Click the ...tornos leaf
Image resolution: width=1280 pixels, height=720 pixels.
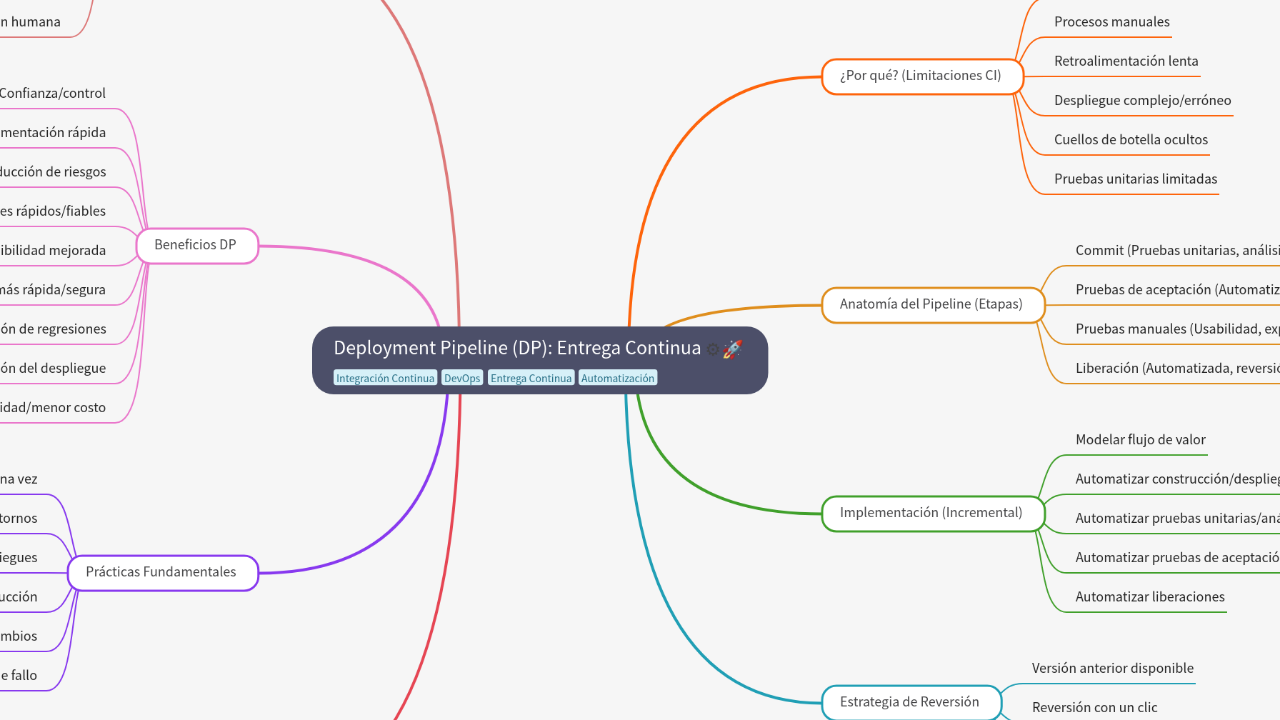19,518
